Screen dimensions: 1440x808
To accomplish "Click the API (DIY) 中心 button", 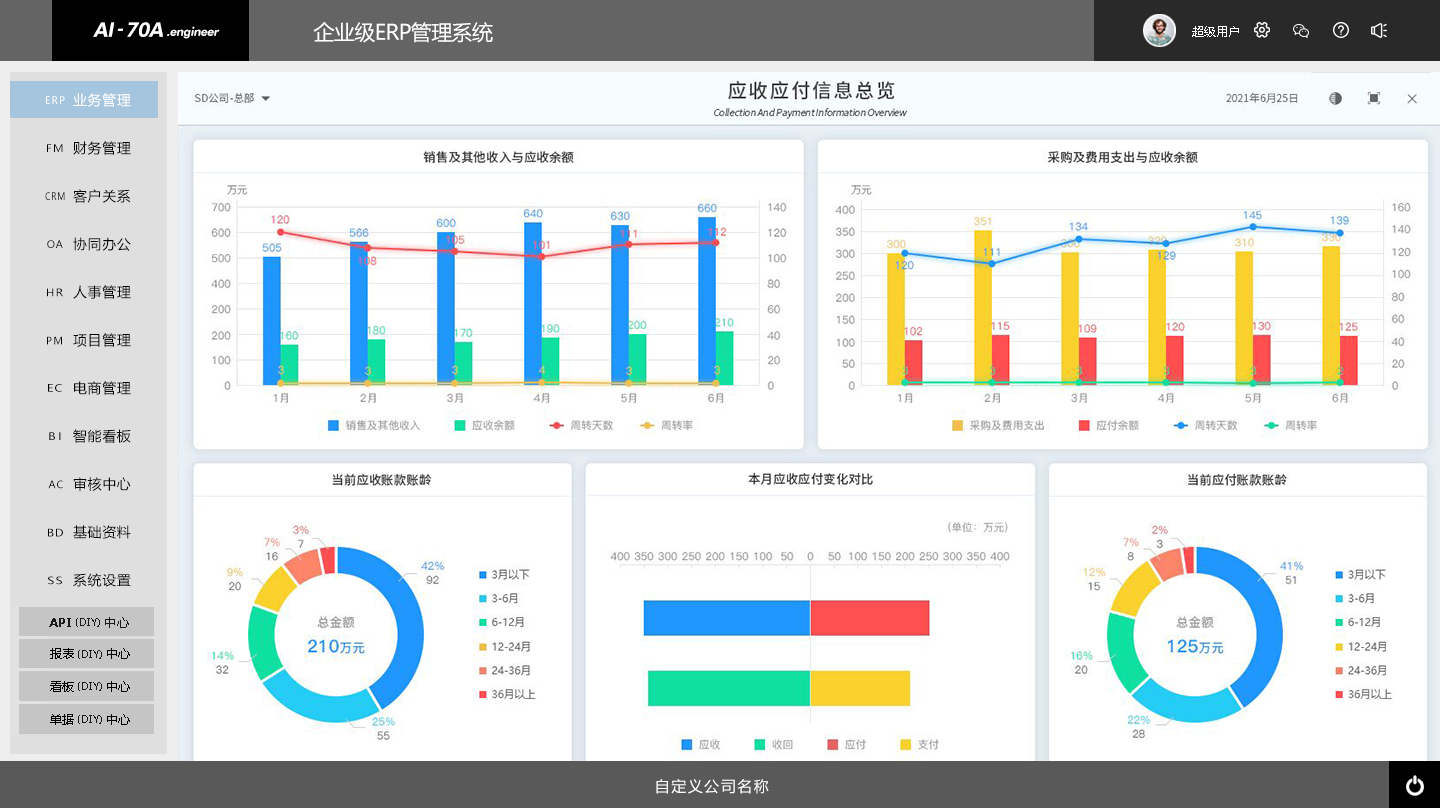I will (x=87, y=622).
